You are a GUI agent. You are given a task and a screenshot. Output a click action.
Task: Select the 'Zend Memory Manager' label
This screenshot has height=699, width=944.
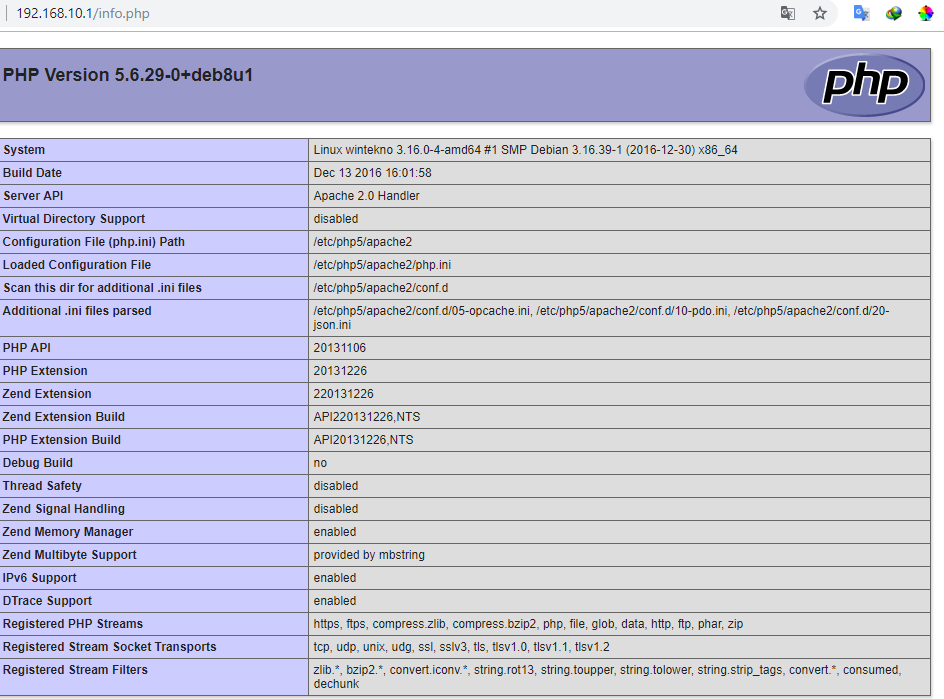[x=68, y=532]
